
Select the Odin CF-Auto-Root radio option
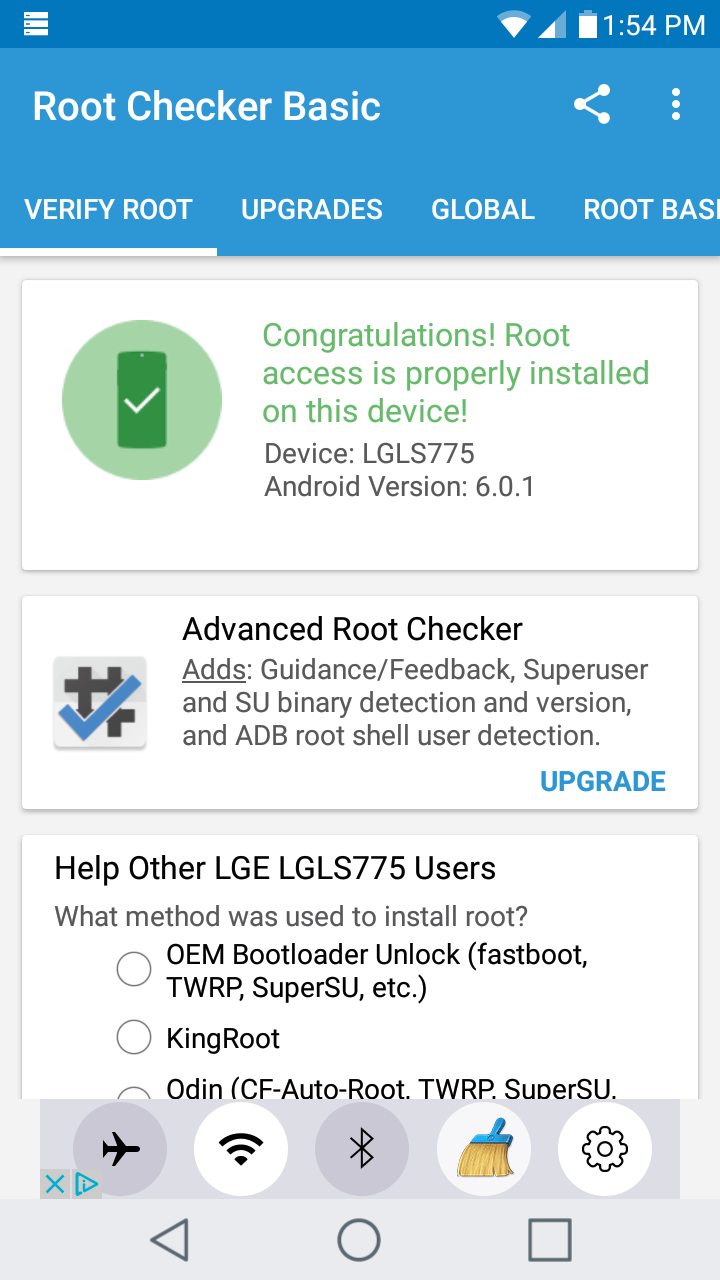click(x=134, y=1093)
